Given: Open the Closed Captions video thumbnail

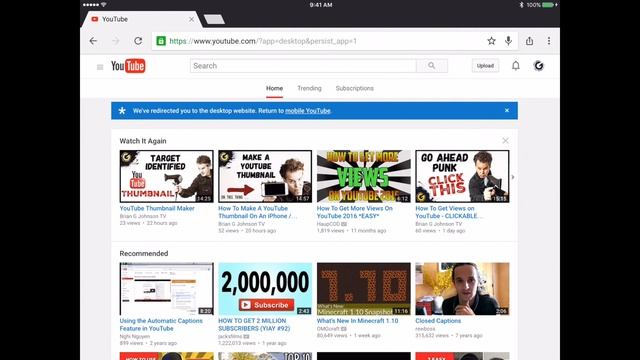Looking at the screenshot, I should [x=462, y=289].
